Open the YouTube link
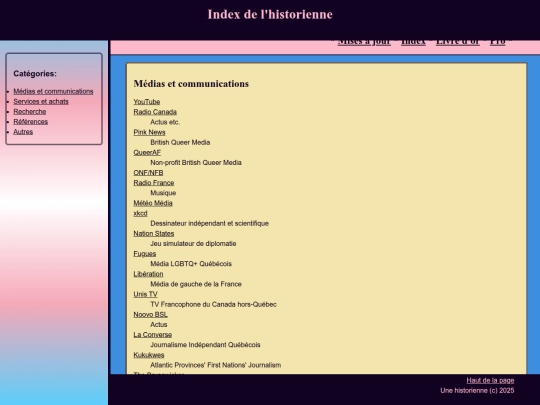 [147, 102]
